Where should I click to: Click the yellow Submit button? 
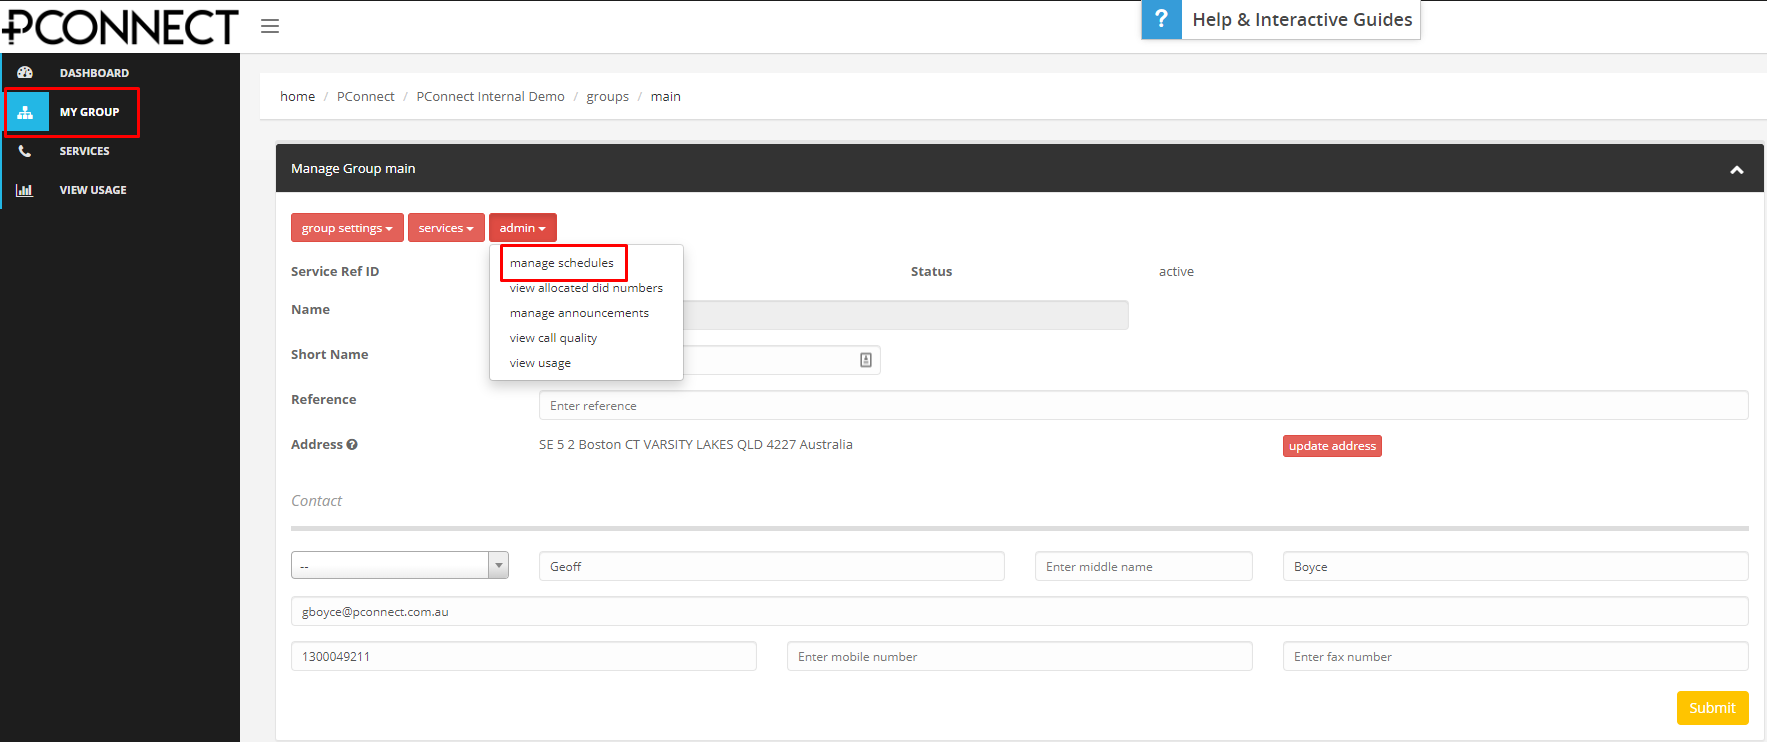coord(1712,708)
